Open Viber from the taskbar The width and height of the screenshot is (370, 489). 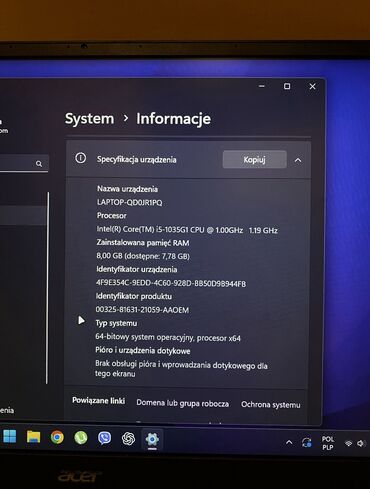click(x=105, y=438)
